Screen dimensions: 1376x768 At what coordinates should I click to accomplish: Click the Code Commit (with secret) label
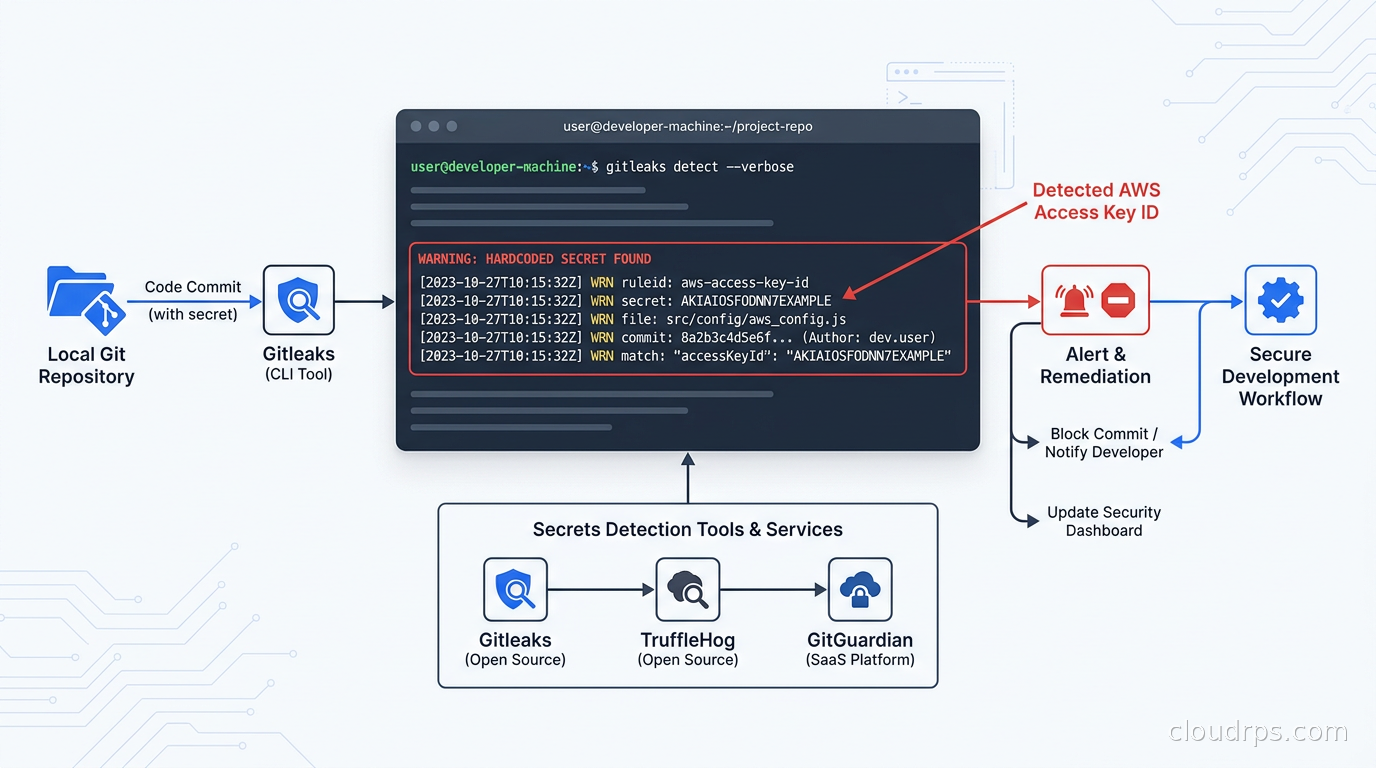coord(193,300)
